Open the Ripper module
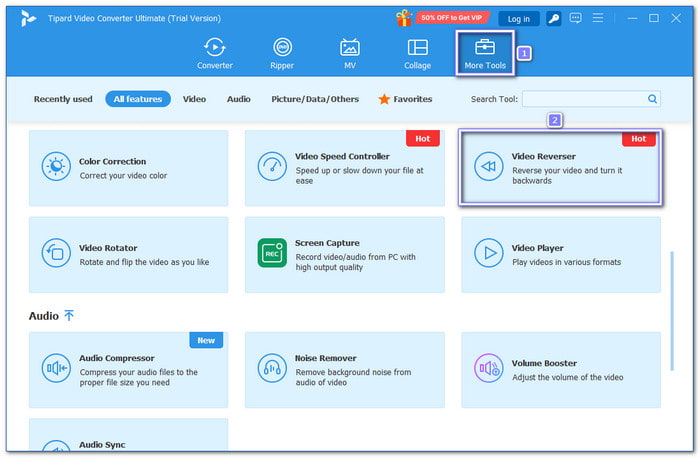Screen dimensions: 700x458 click(282, 54)
